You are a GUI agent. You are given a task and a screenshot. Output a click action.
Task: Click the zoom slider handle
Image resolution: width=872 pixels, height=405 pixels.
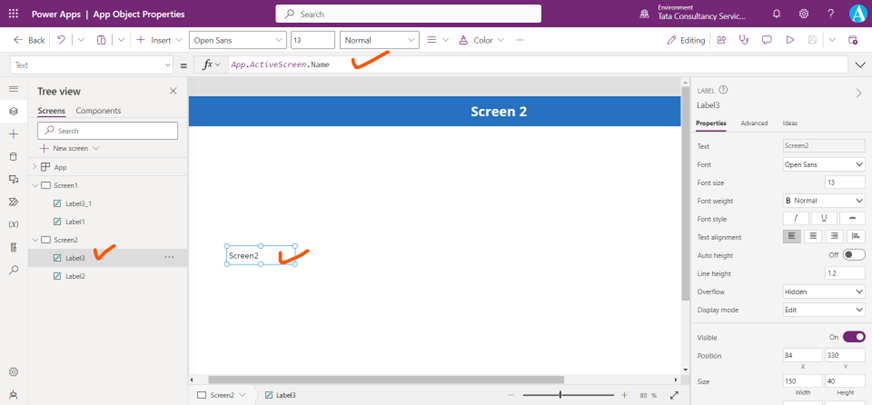560,395
